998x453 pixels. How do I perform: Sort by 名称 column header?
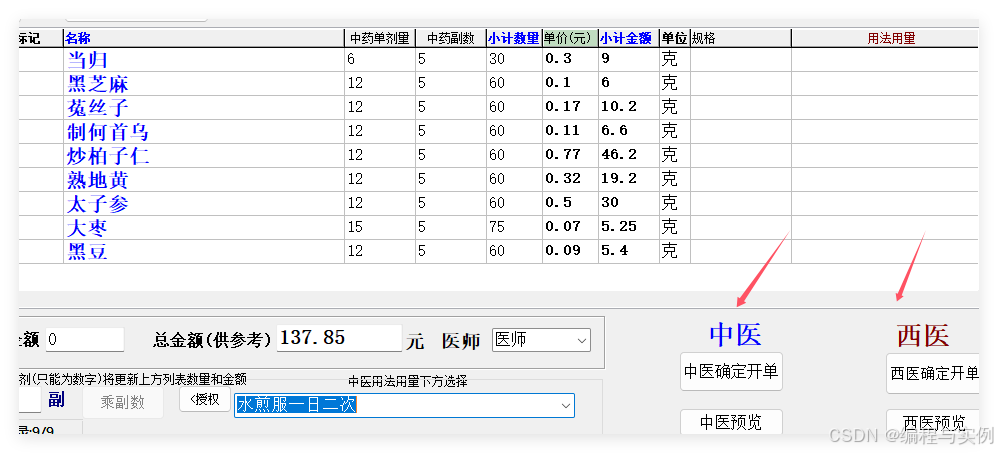(204, 38)
